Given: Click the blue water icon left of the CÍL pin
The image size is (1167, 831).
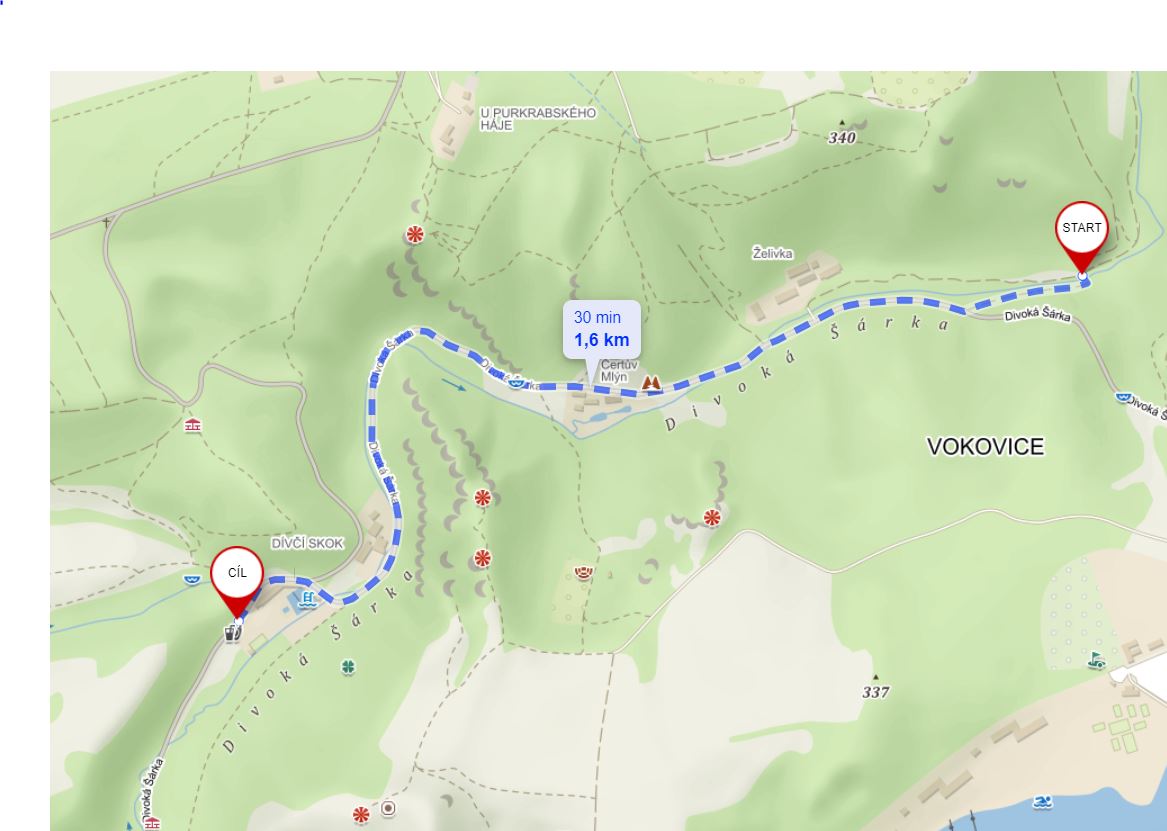Looking at the screenshot, I should pos(192,579).
